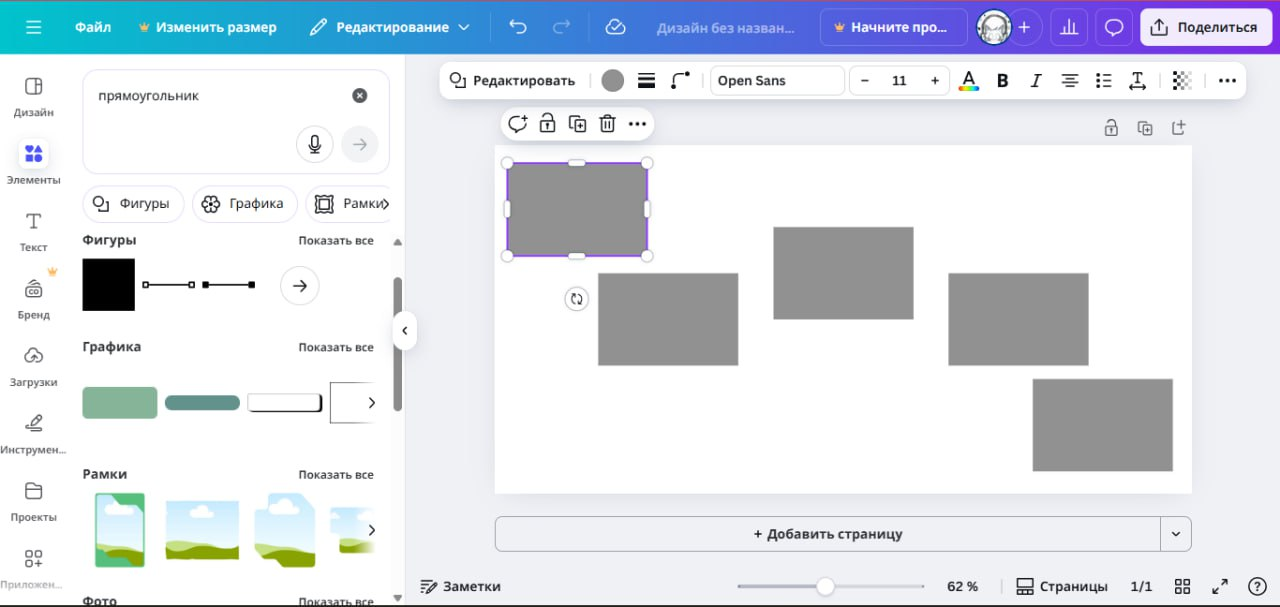Click the Поделиться share button

click(1205, 27)
